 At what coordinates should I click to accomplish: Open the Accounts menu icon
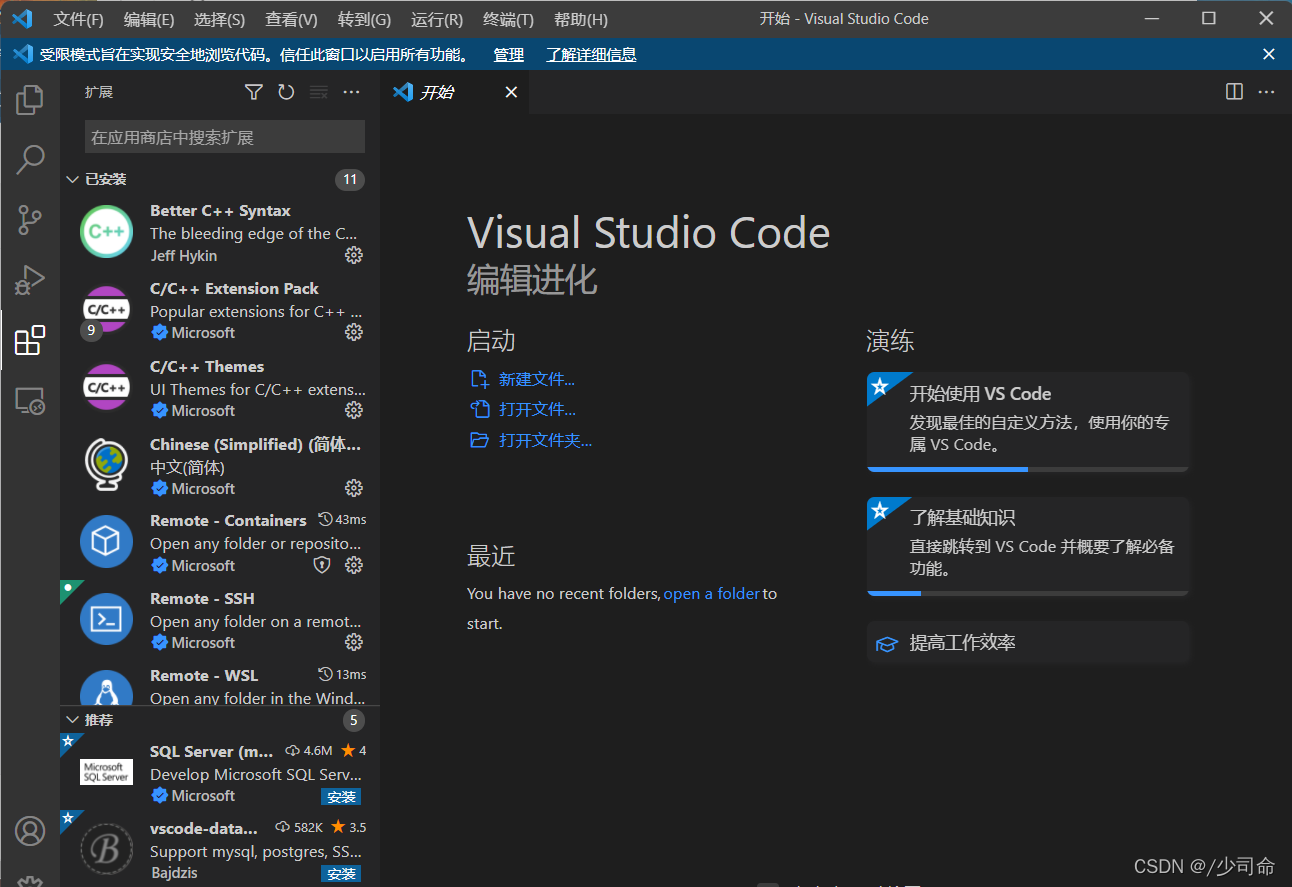click(x=30, y=830)
